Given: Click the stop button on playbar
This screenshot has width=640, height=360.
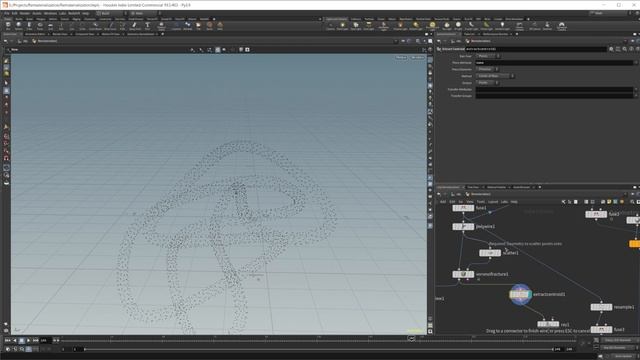Looking at the screenshot, I should pyautogui.click(x=22, y=340).
